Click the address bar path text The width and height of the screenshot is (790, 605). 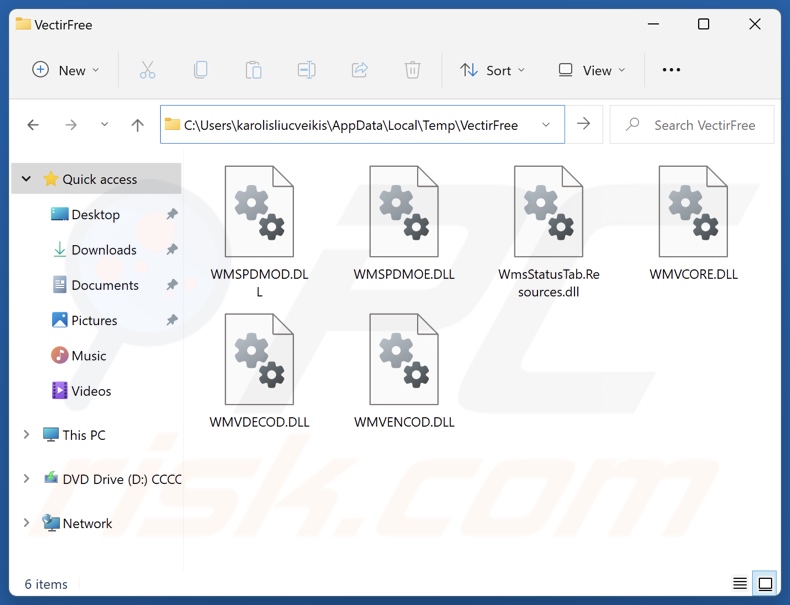coord(351,125)
